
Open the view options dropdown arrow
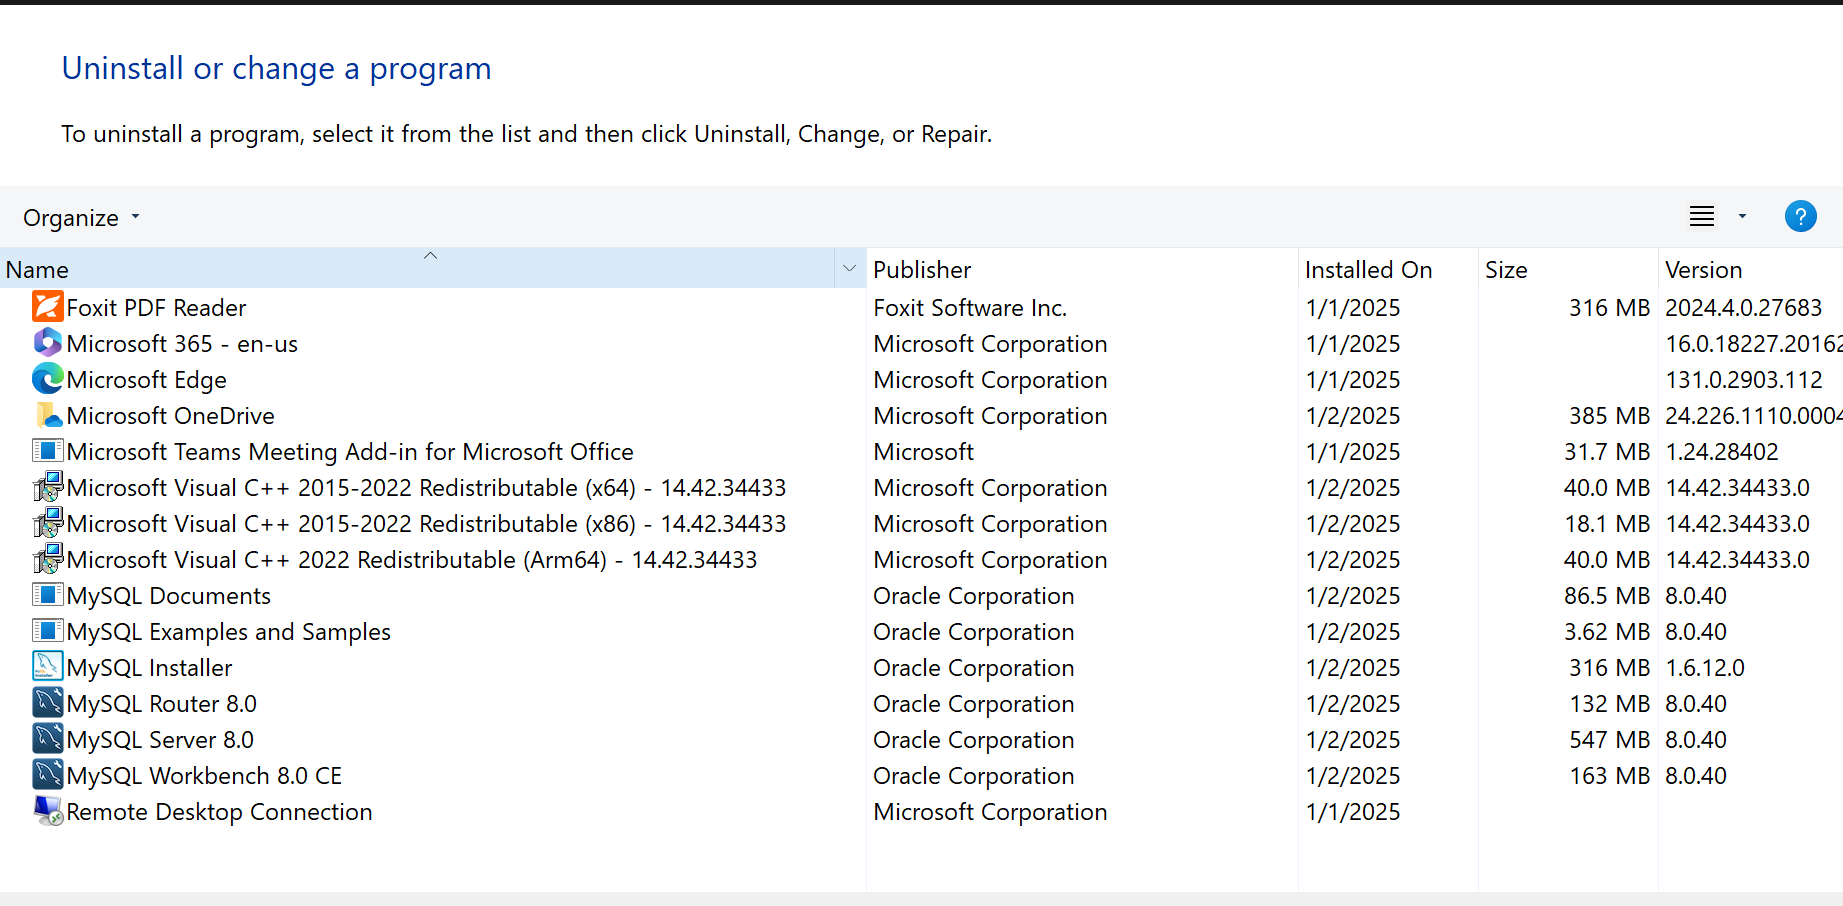point(1742,216)
